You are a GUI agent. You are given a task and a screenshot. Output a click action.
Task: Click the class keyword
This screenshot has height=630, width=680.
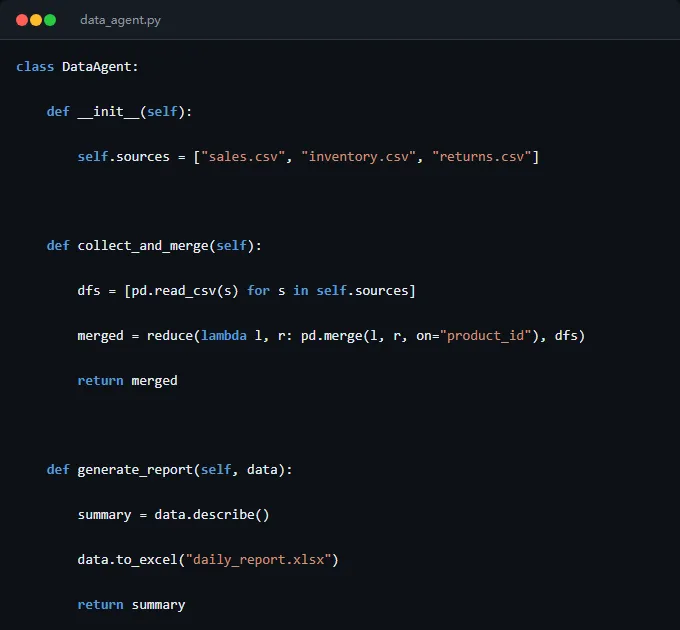(x=35, y=67)
